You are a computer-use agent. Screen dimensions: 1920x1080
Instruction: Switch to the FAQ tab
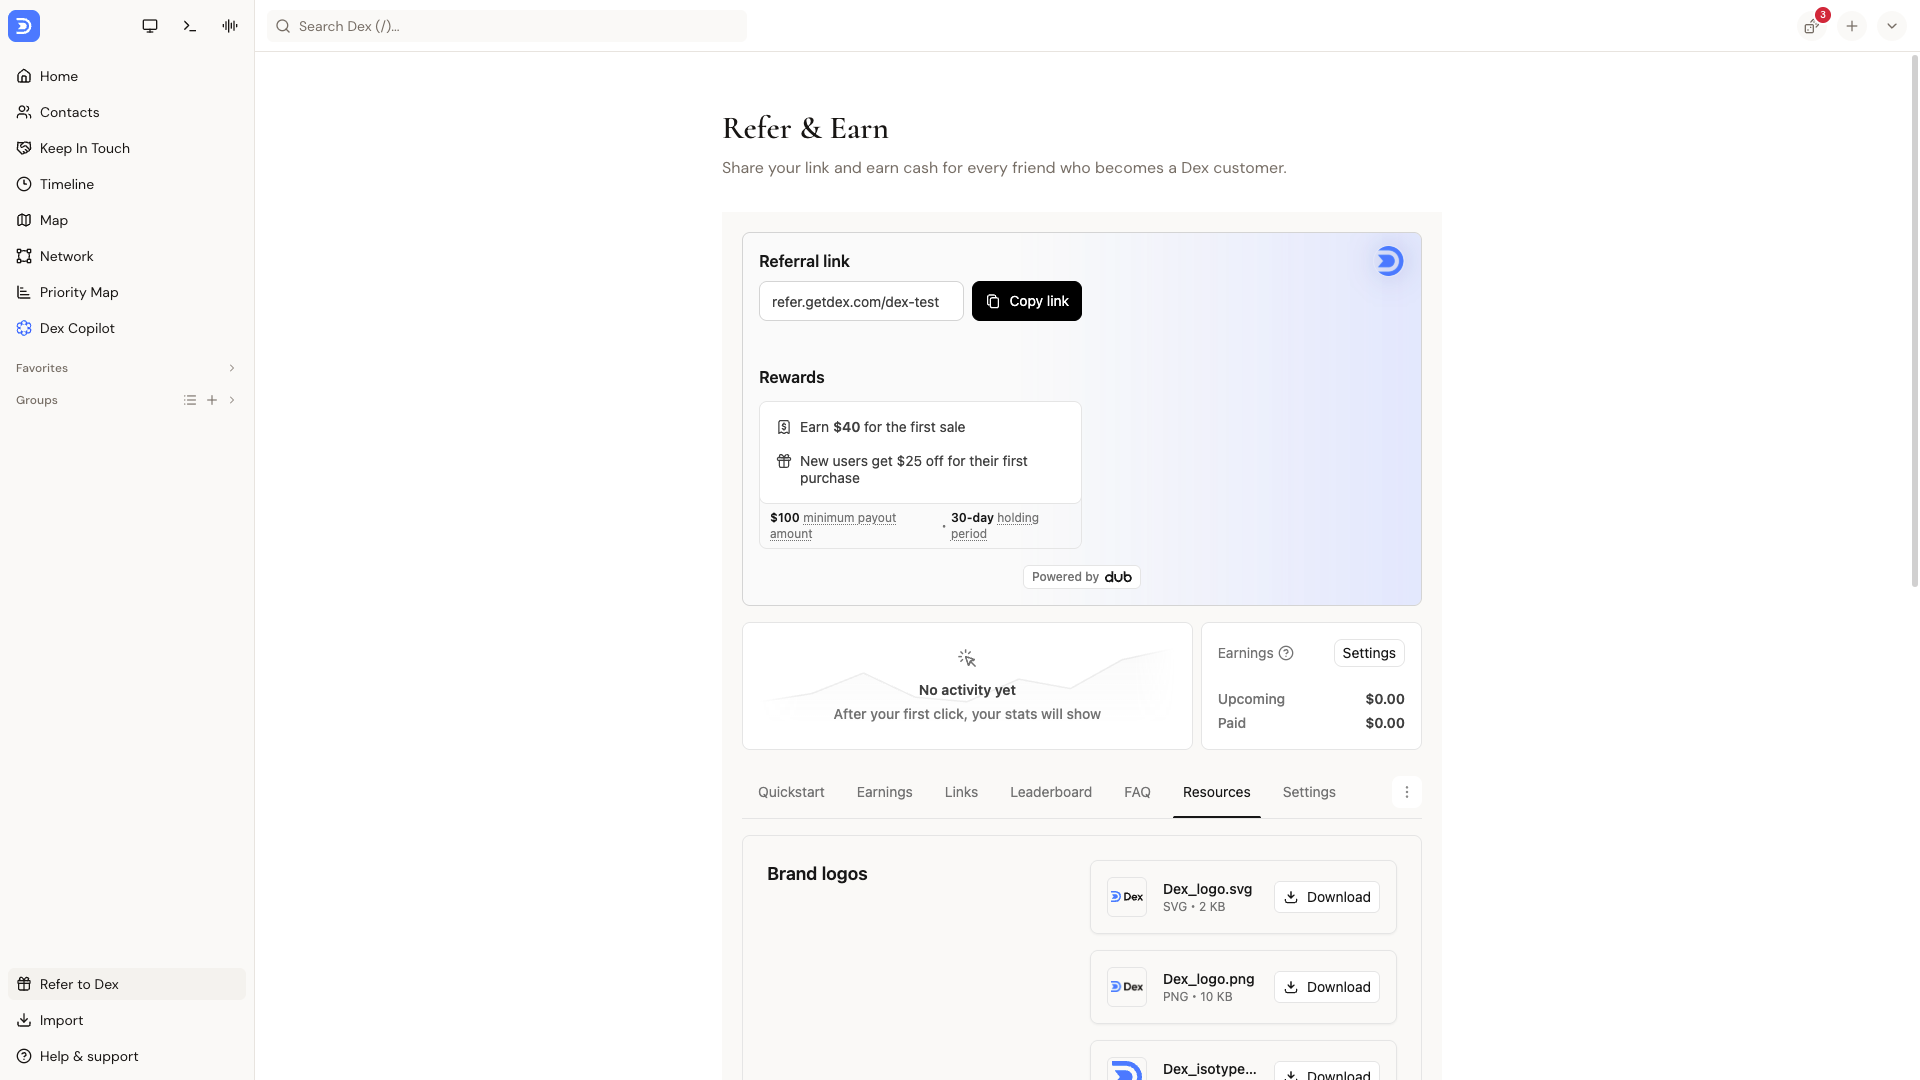(x=1137, y=792)
